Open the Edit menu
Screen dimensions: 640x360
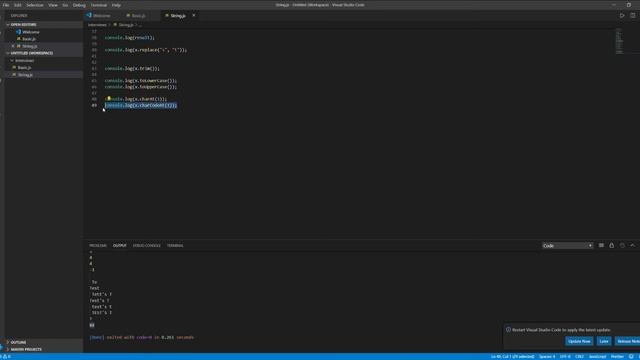pos(18,5)
